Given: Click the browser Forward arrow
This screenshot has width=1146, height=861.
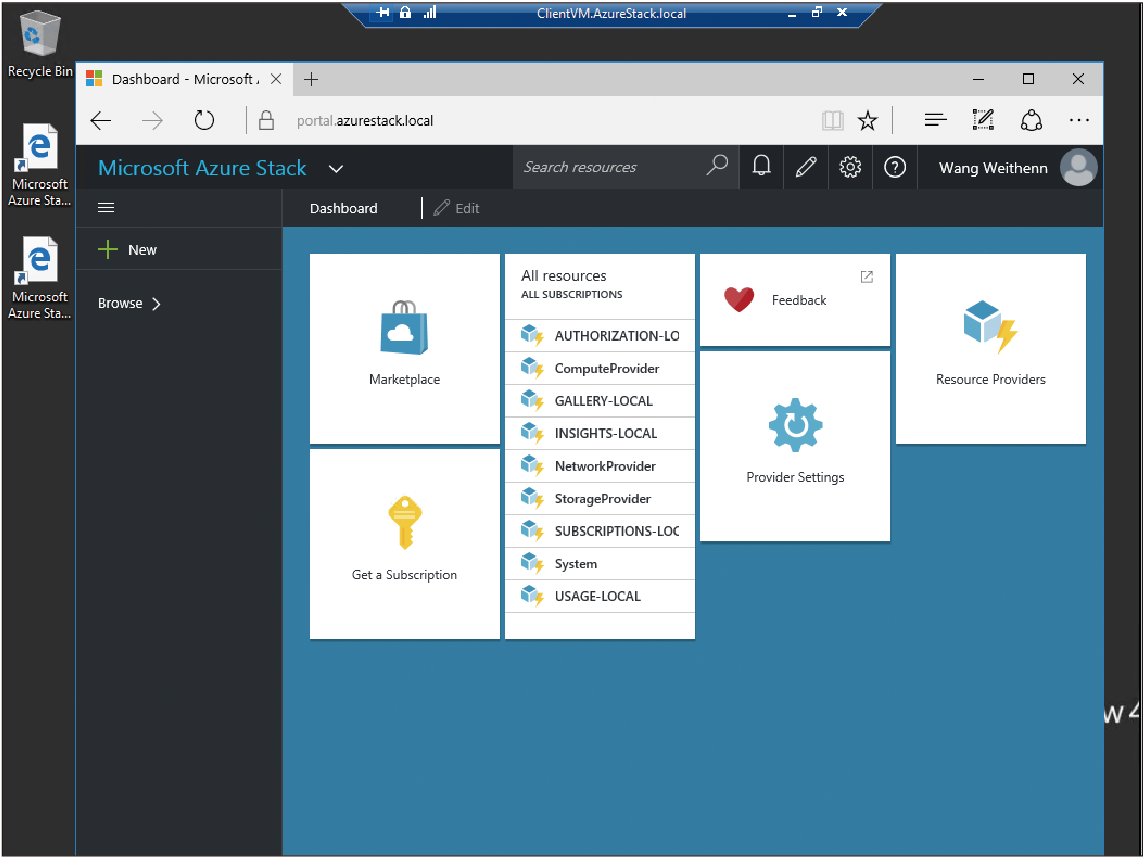Looking at the screenshot, I should pyautogui.click(x=152, y=121).
